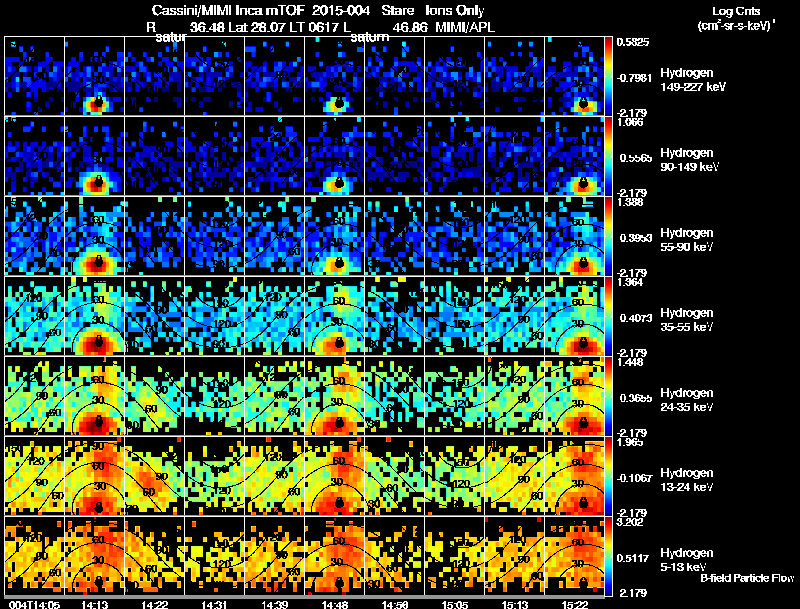Click the color bar beside Hydrogen 13-24 keV
Viewport: 800px width, 609px height.
click(x=608, y=476)
